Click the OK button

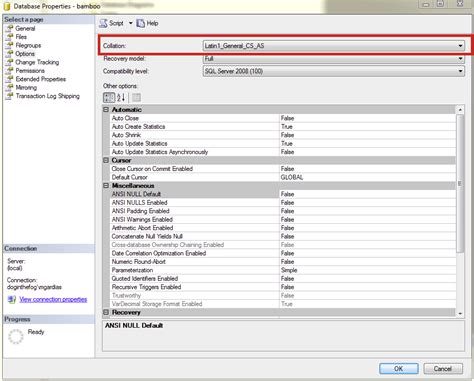(x=399, y=369)
